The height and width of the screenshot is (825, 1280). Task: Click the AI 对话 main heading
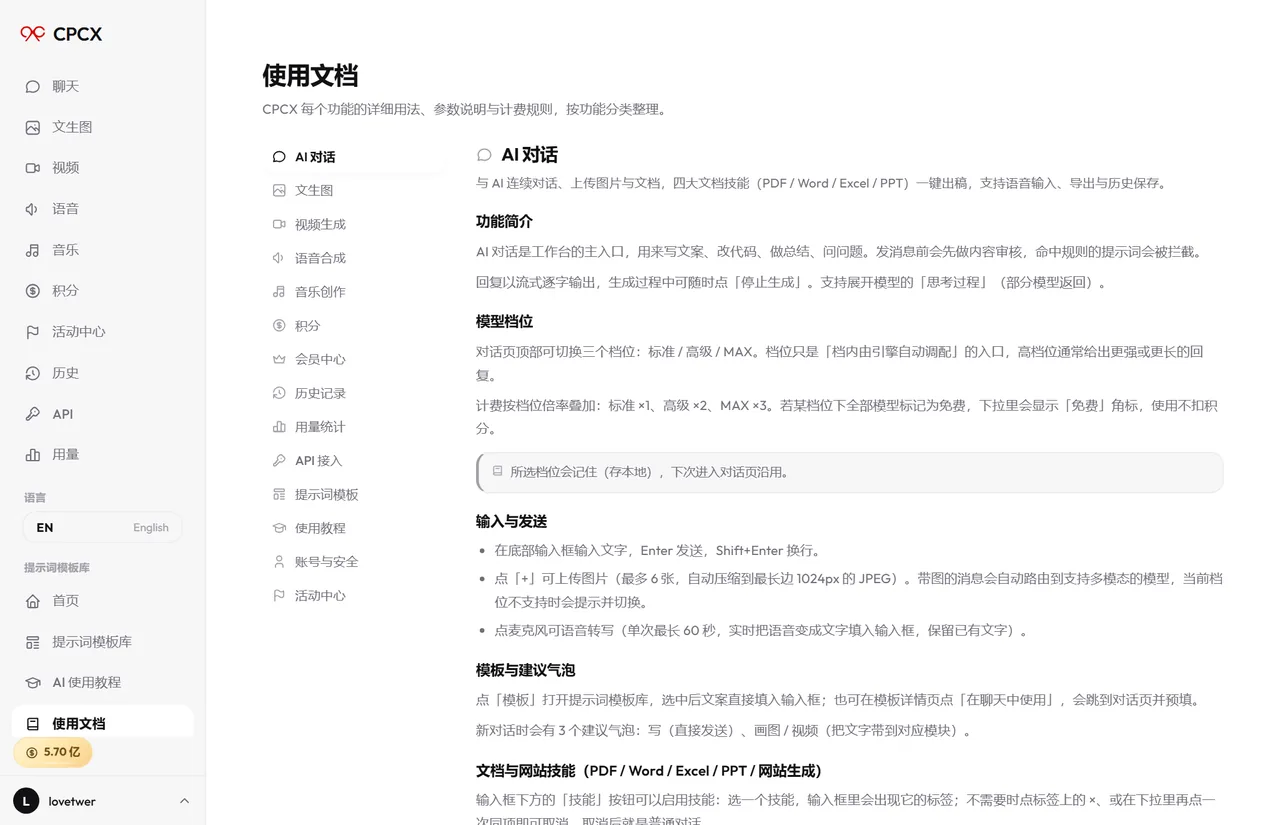[529, 155]
